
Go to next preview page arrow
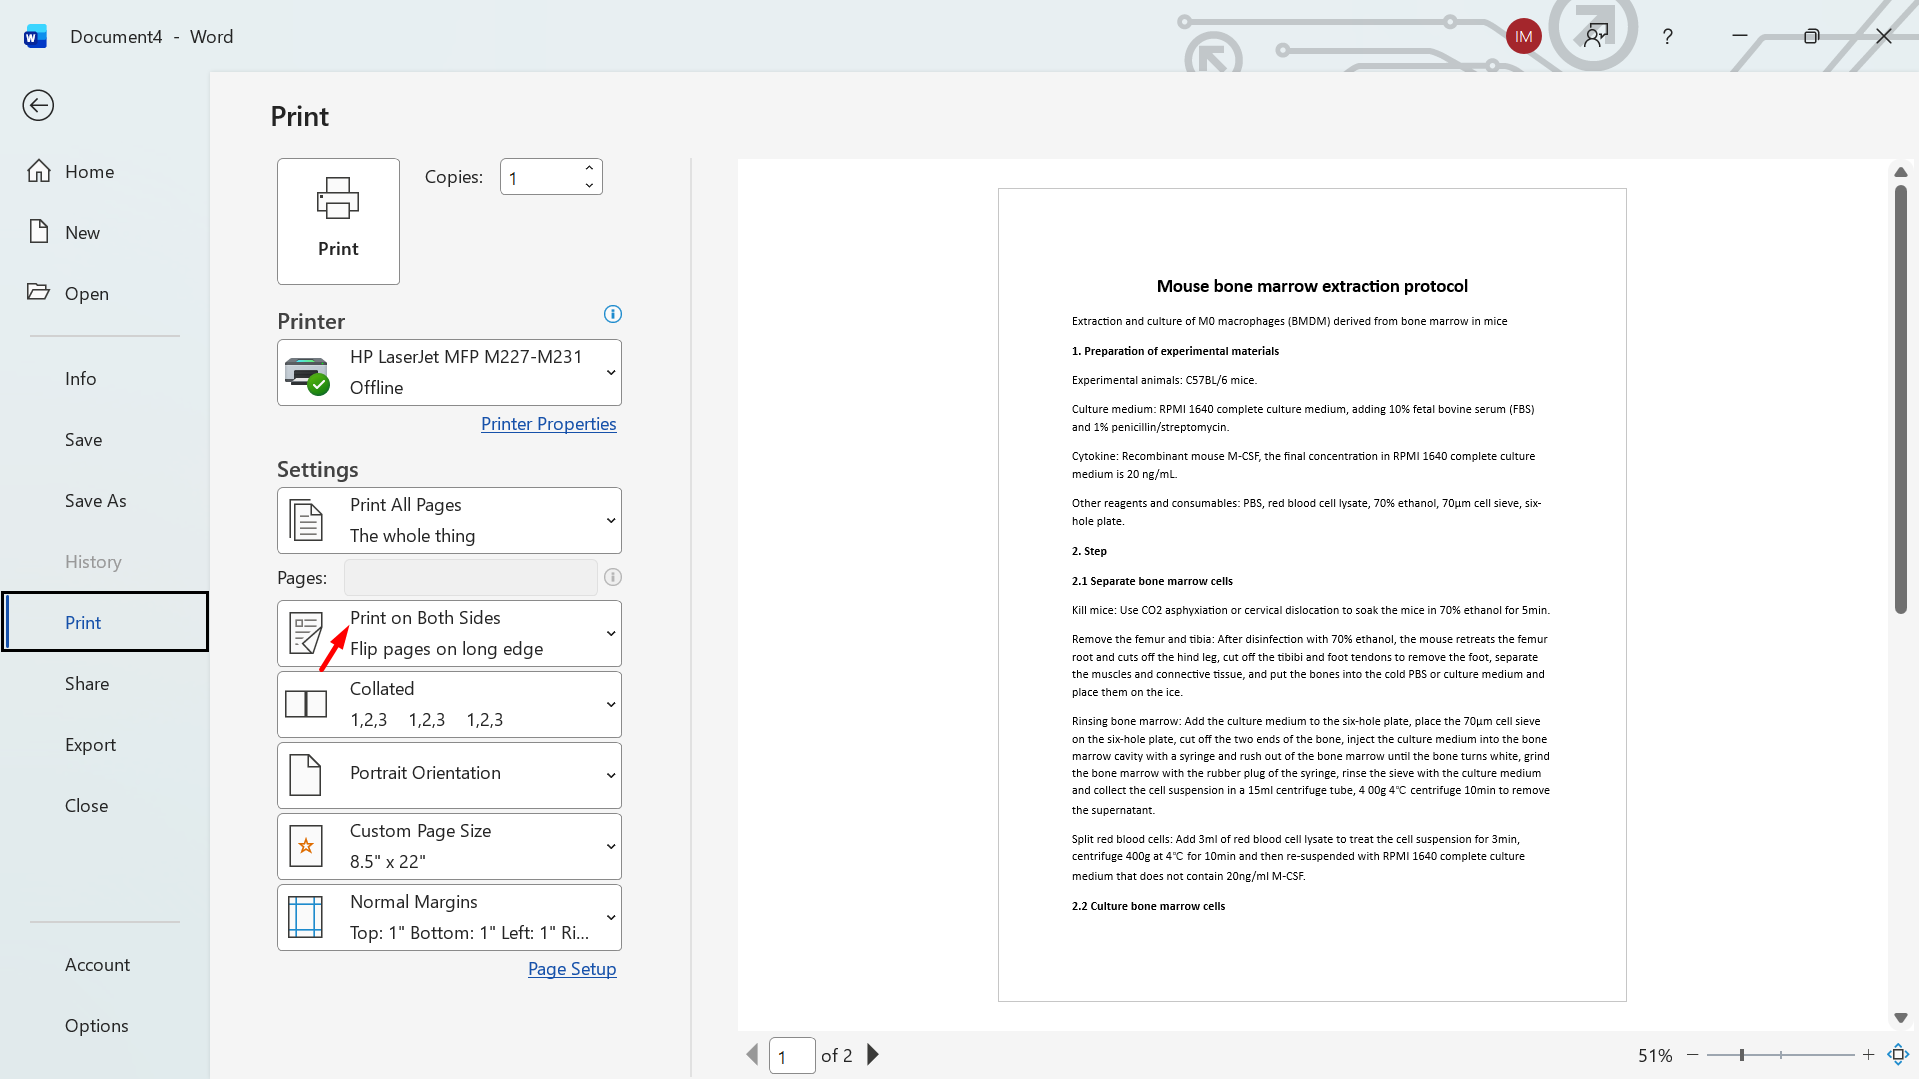coord(873,1054)
